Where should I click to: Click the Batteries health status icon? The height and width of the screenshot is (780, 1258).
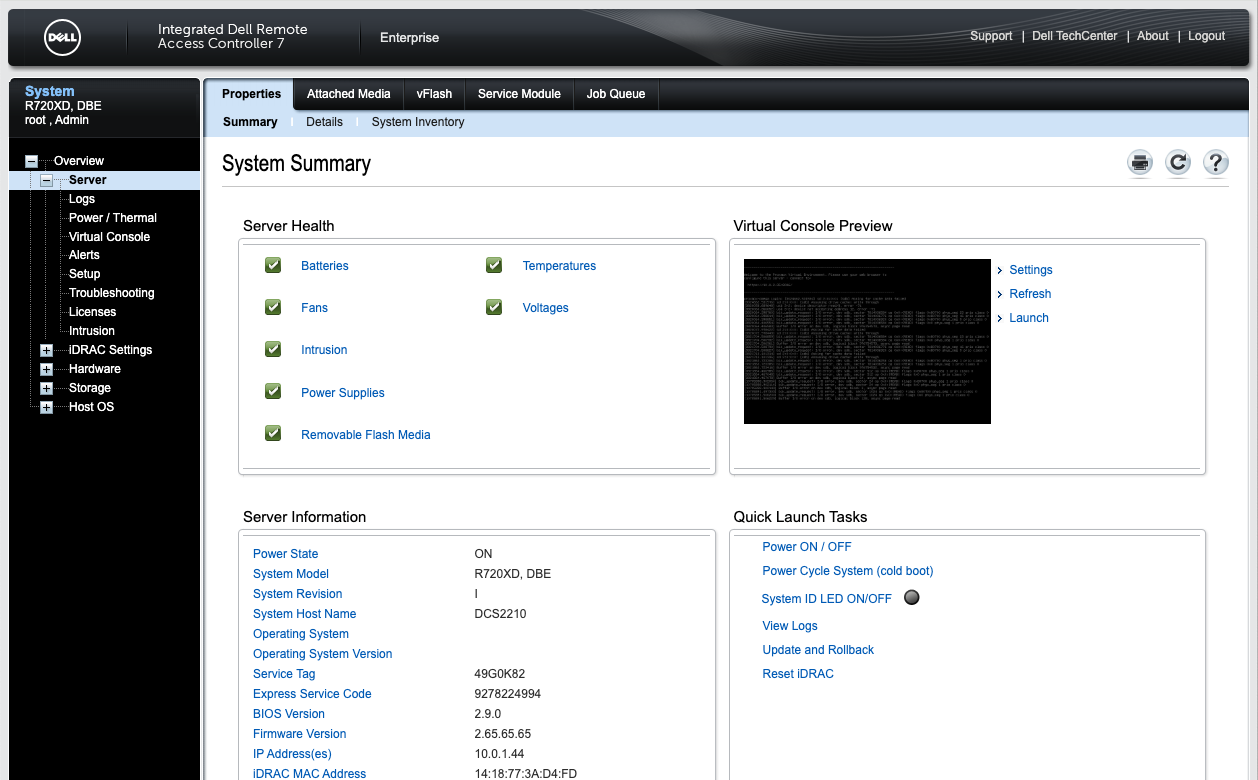coord(273,265)
